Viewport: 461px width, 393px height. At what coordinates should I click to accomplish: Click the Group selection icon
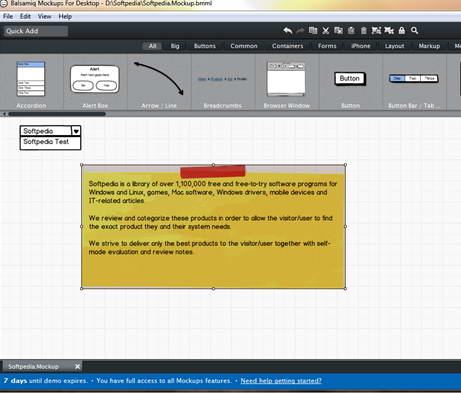click(376, 31)
